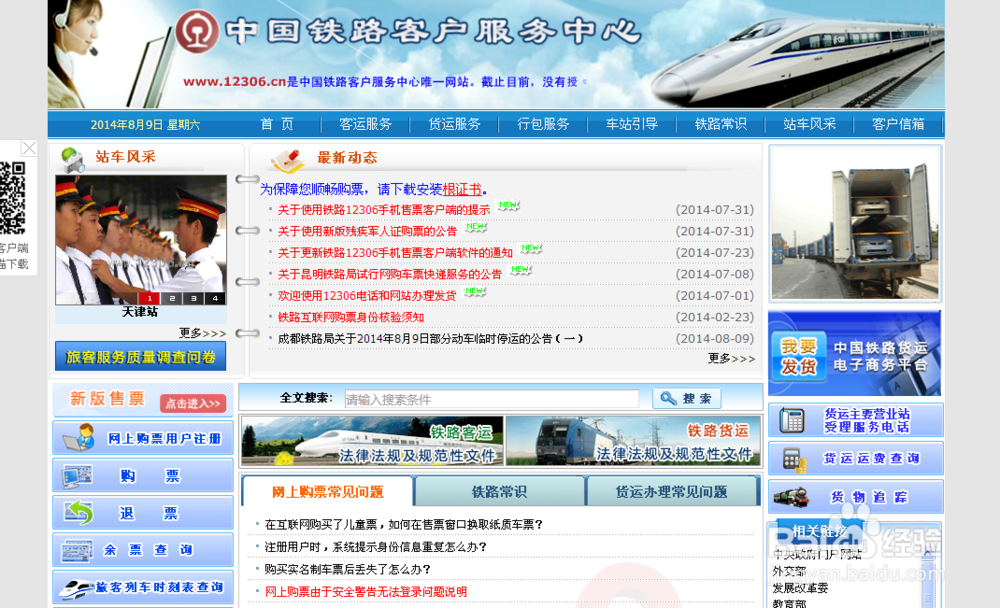
Task: Open 更多 under the station photo
Action: 202,333
